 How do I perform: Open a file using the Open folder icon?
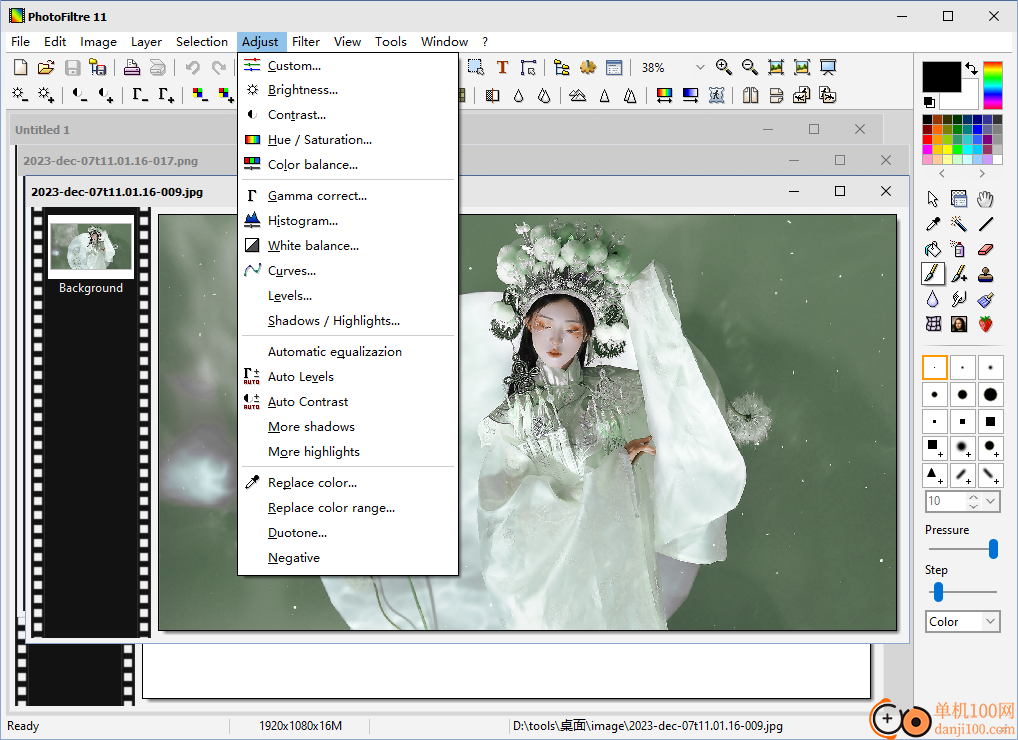tap(46, 68)
